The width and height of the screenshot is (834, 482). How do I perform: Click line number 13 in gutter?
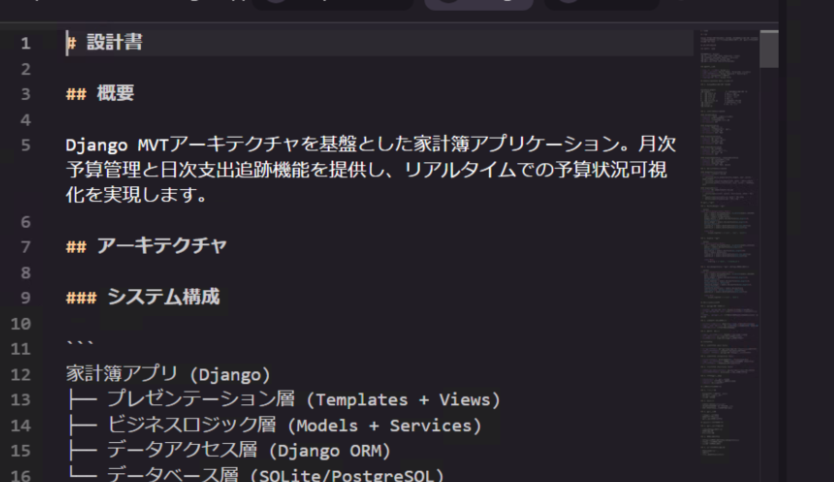point(21,400)
